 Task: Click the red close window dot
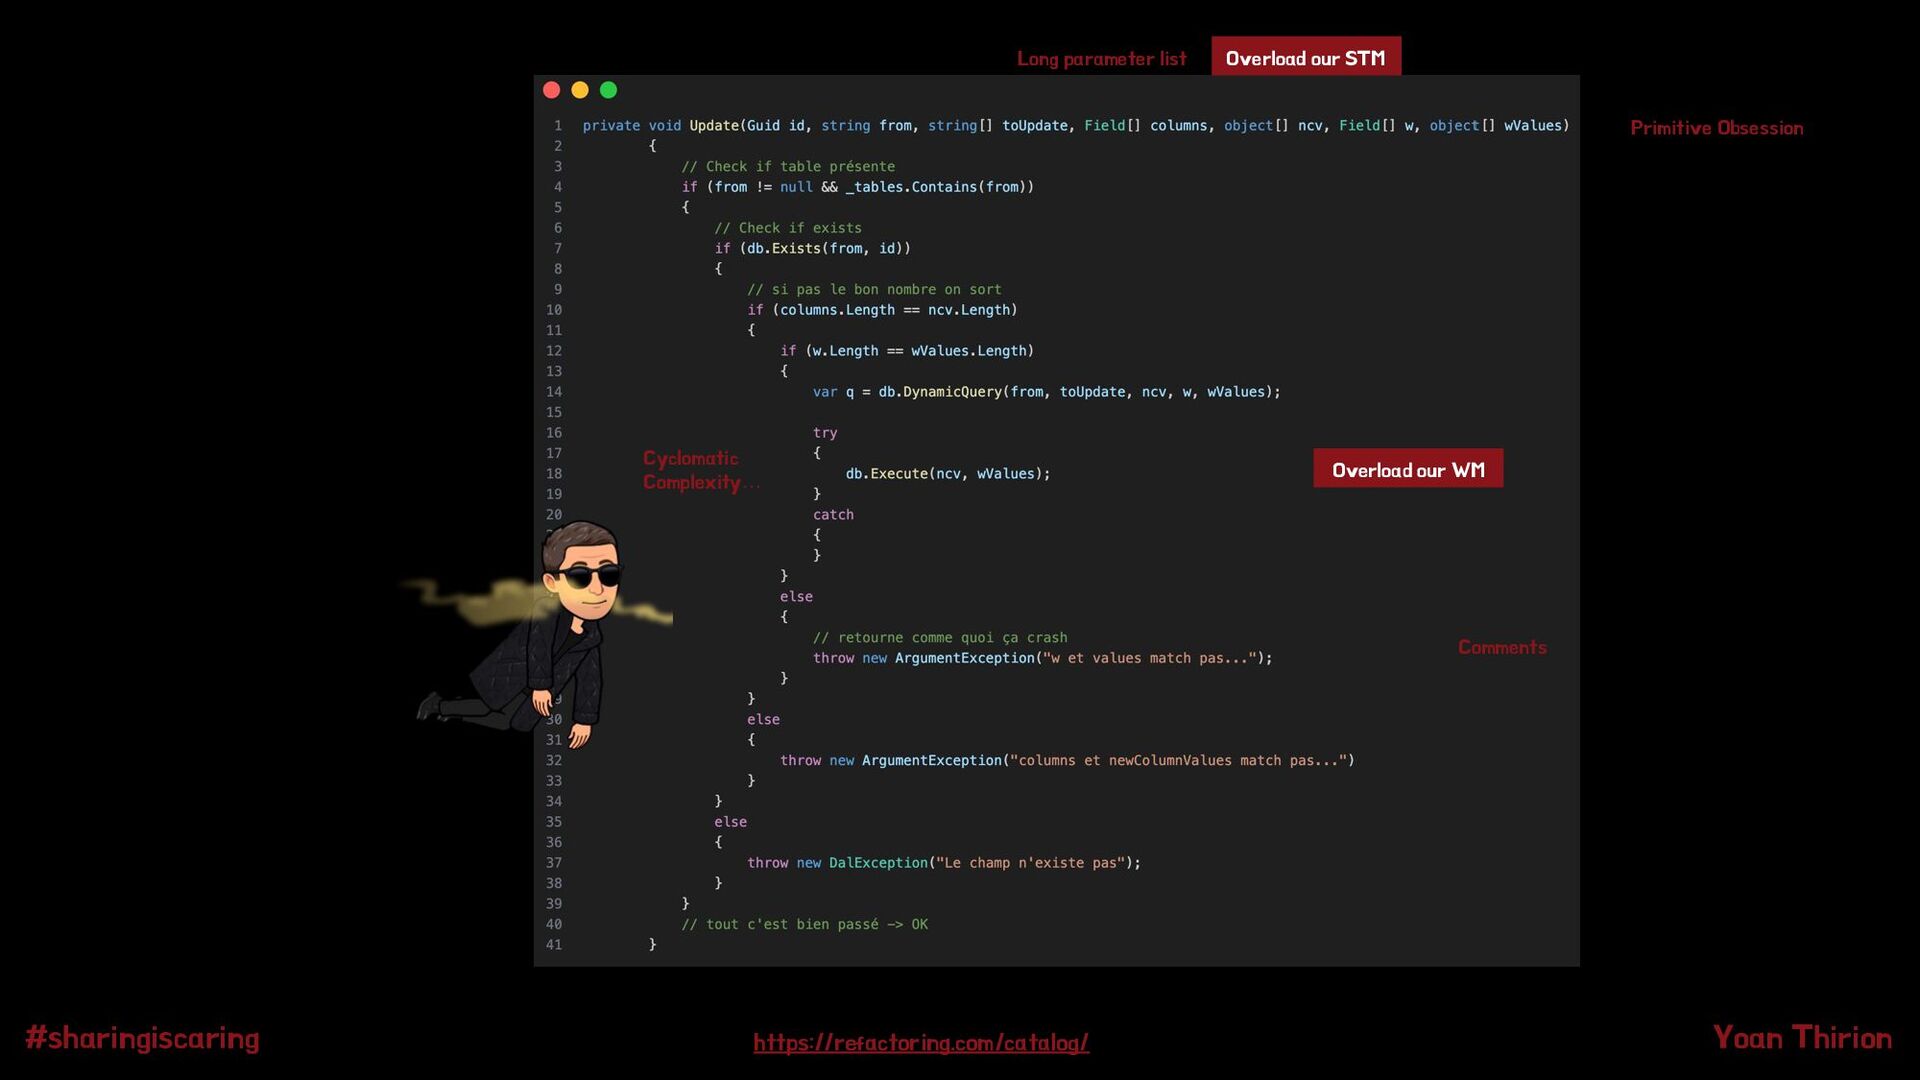[551, 90]
